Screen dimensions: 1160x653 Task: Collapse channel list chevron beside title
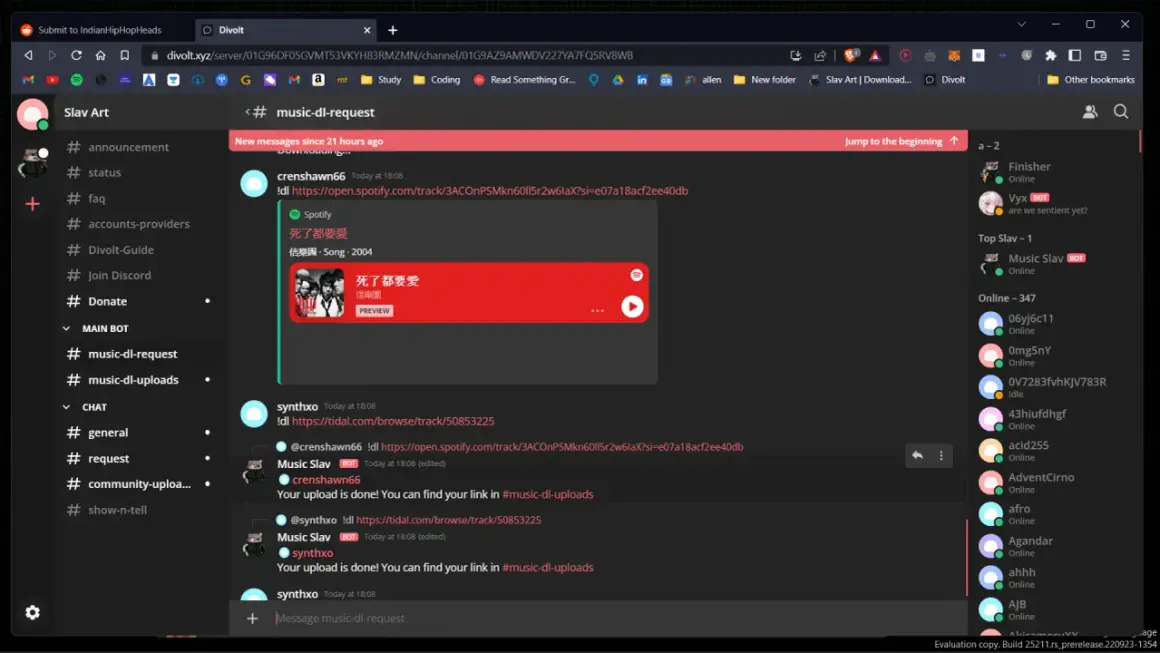[x=248, y=112]
